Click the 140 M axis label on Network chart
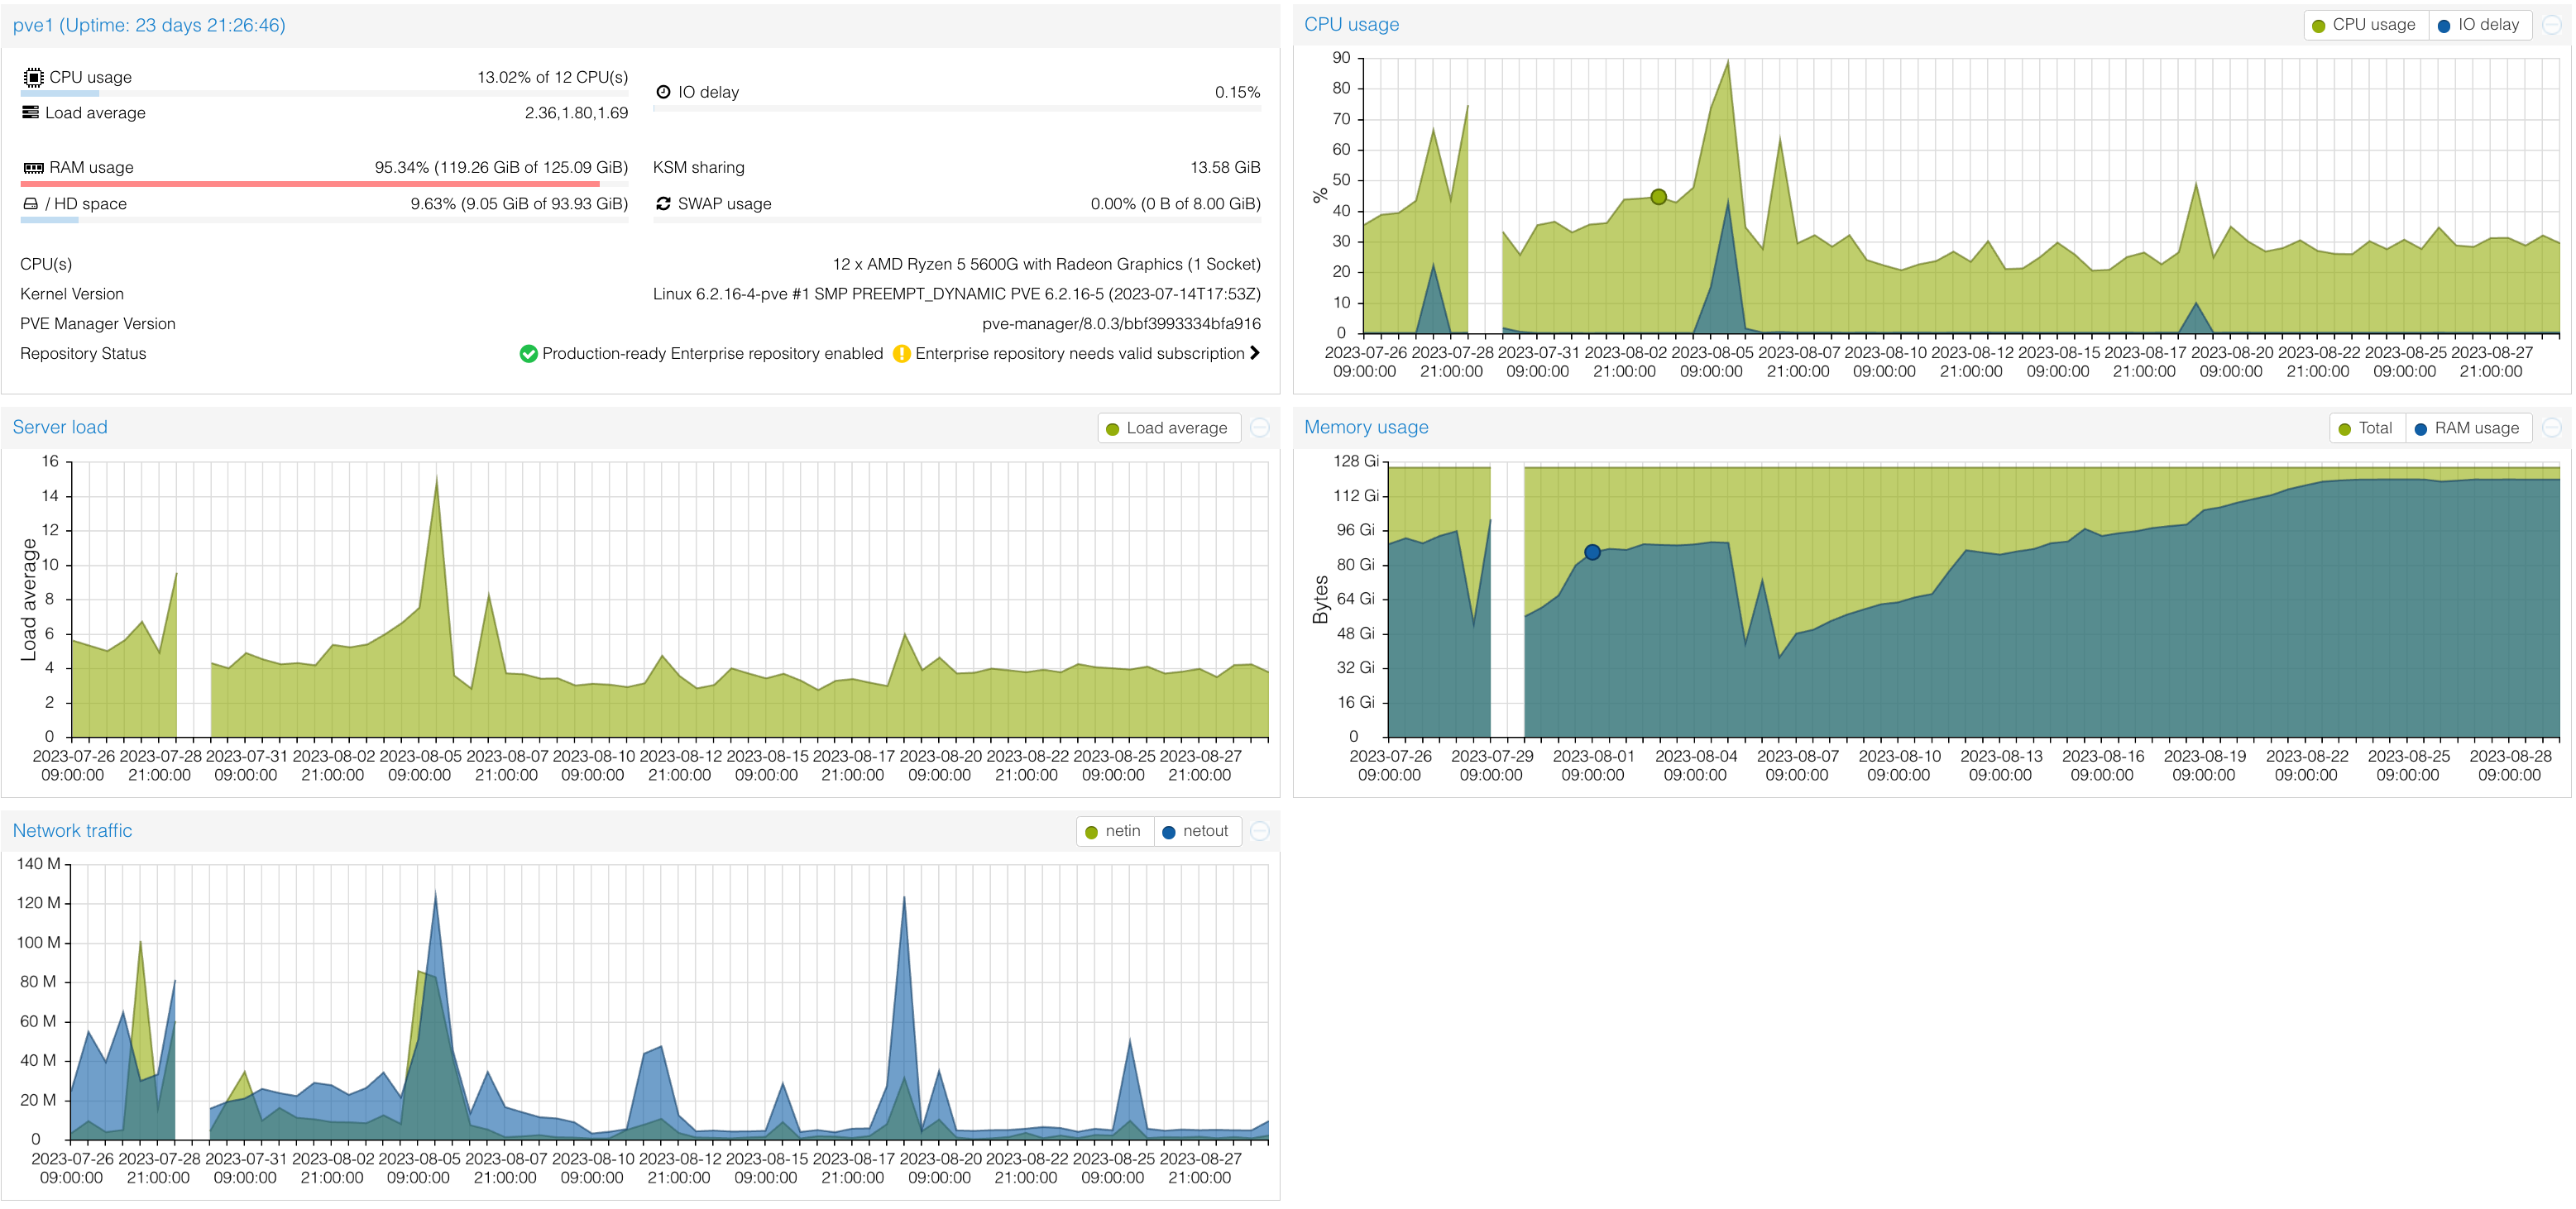The width and height of the screenshot is (2576, 1209). pos(39,864)
